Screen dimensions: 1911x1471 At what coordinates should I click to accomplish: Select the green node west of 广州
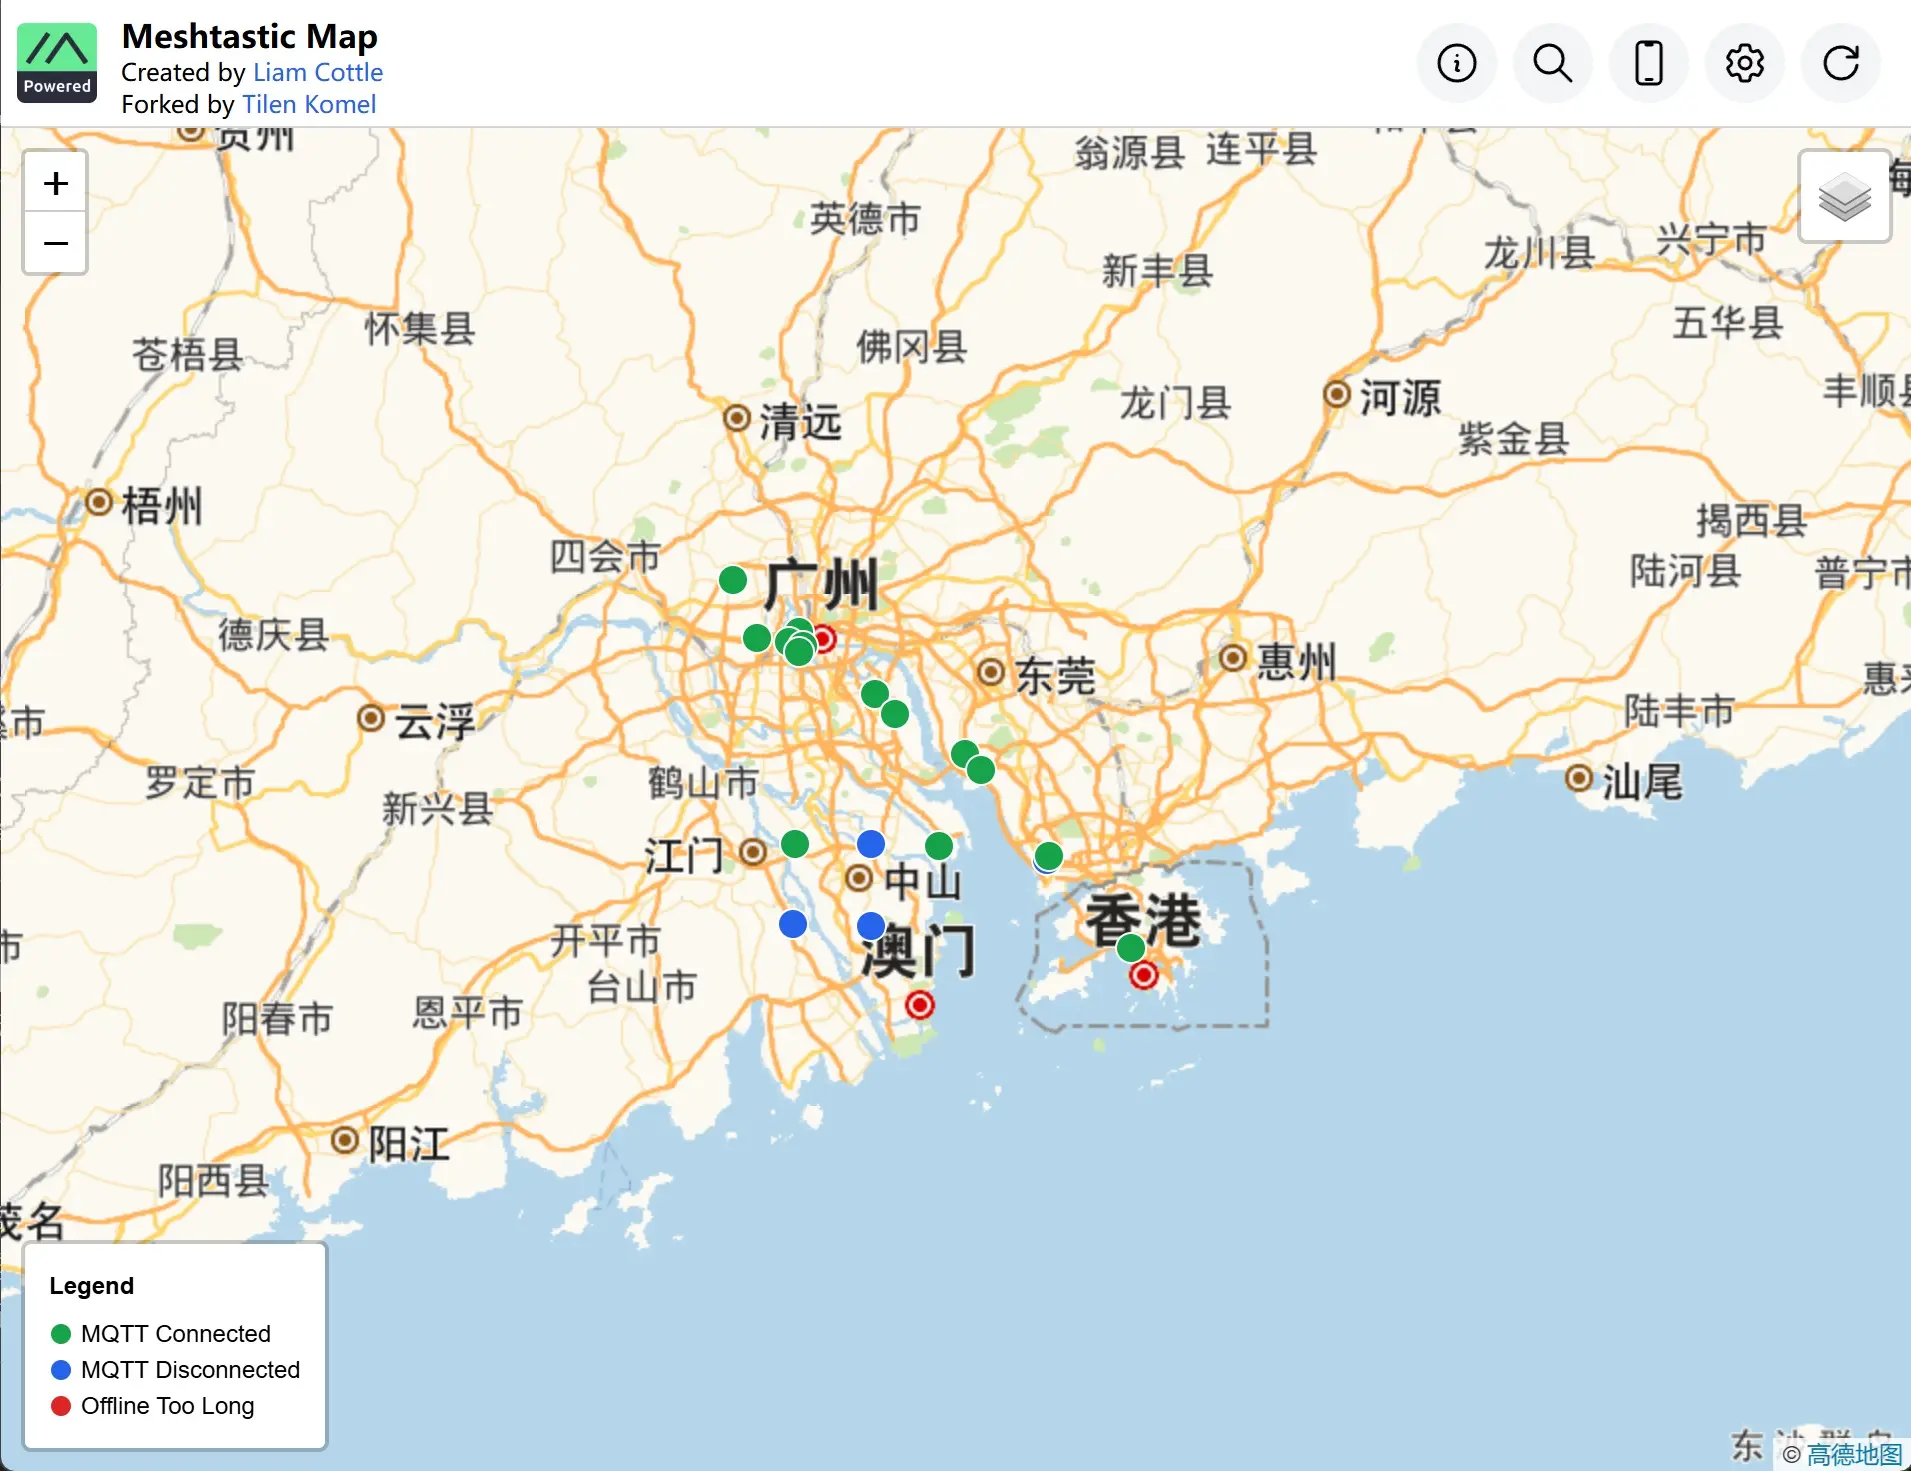[x=732, y=579]
